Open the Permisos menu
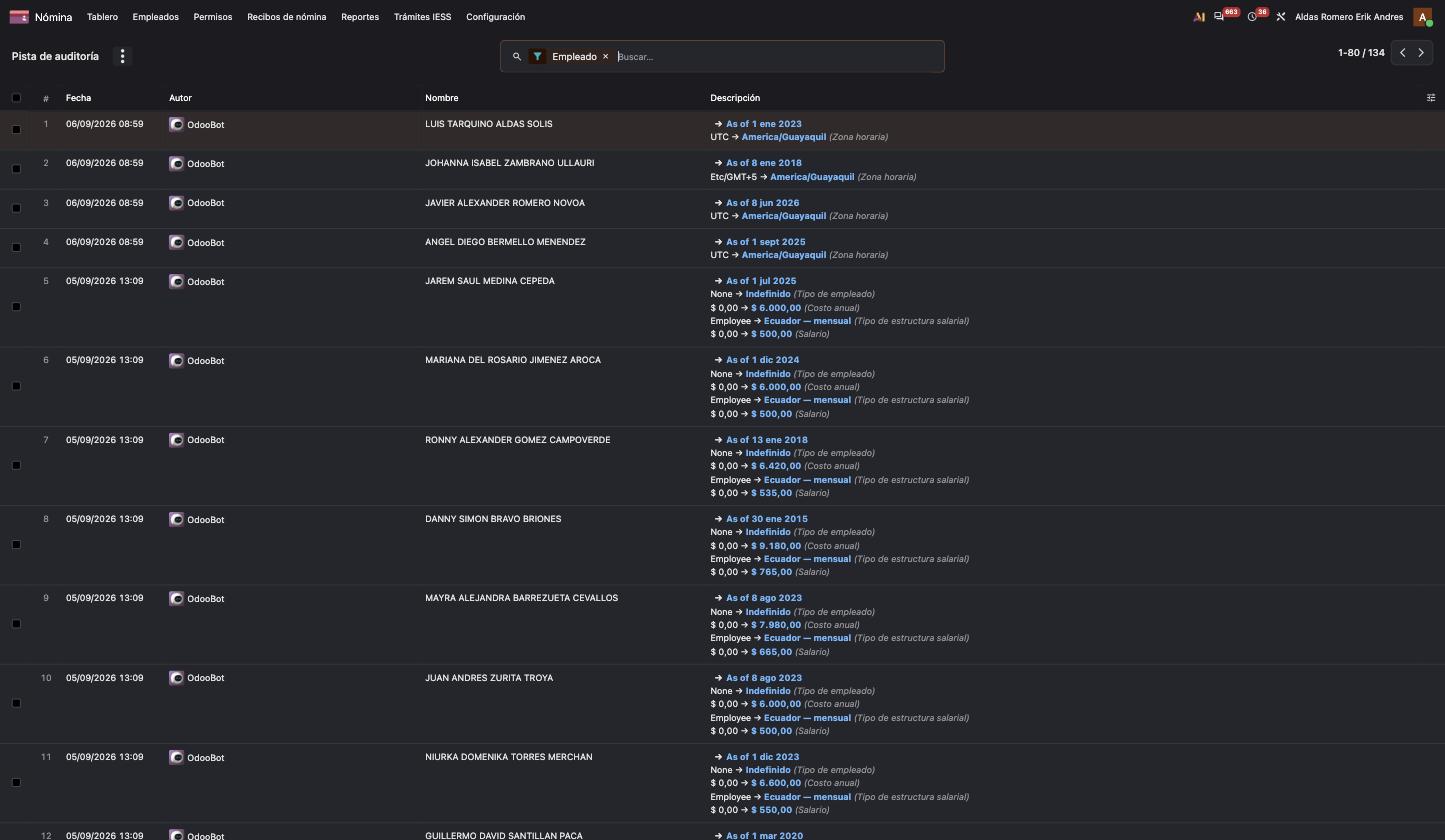The height and width of the screenshot is (840, 1445). tap(212, 17)
